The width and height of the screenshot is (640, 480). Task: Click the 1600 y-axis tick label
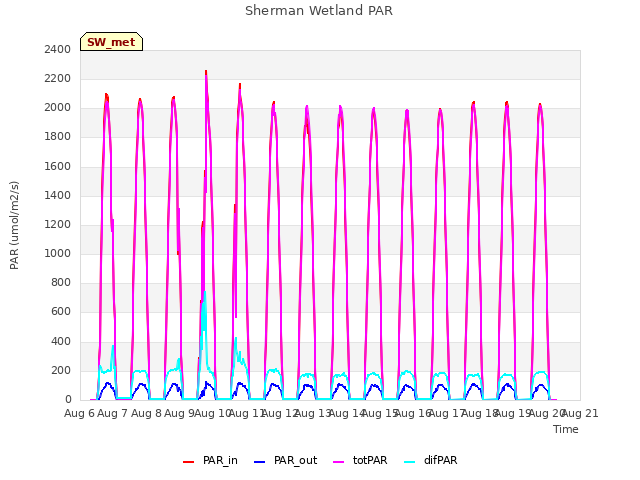[x=58, y=167]
